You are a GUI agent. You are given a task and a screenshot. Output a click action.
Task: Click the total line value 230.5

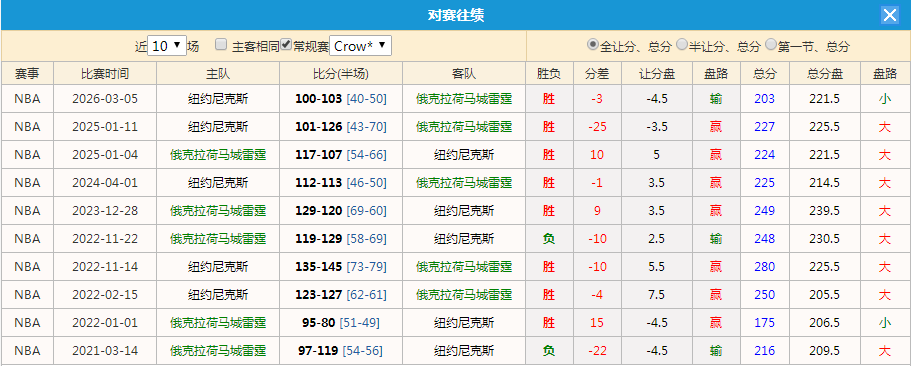[x=825, y=238]
